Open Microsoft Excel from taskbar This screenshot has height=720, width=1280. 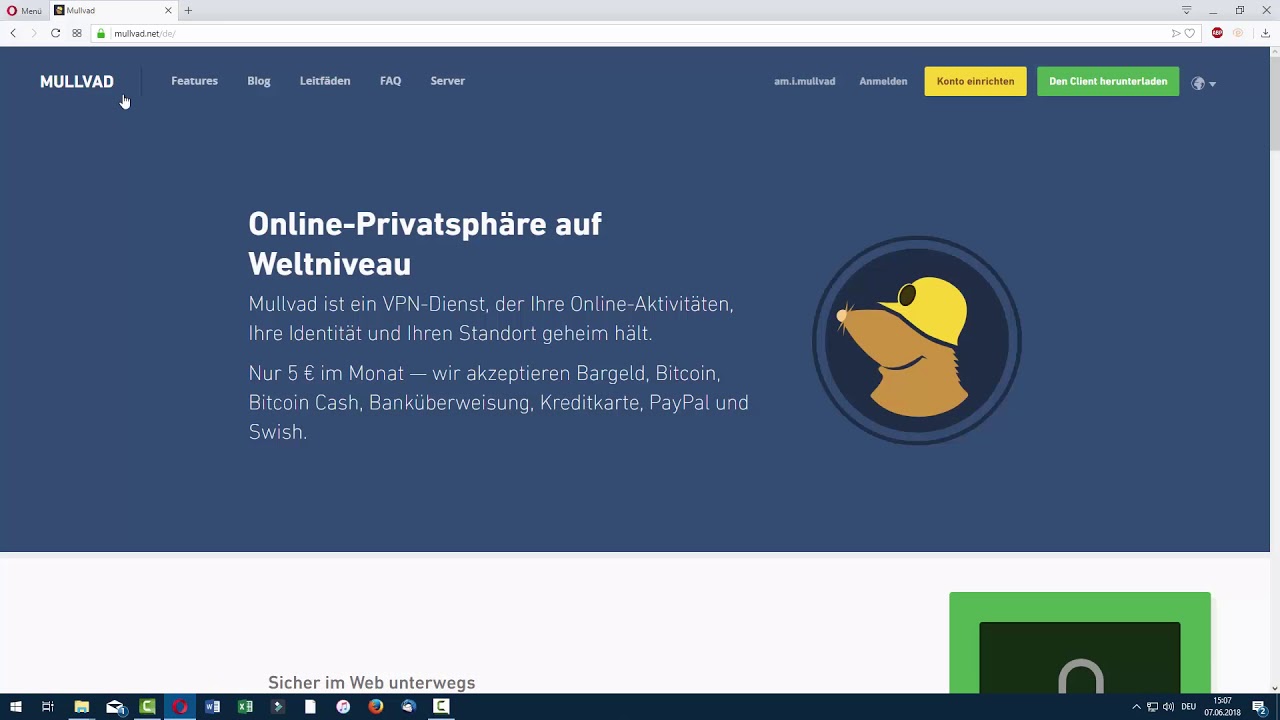click(x=245, y=707)
